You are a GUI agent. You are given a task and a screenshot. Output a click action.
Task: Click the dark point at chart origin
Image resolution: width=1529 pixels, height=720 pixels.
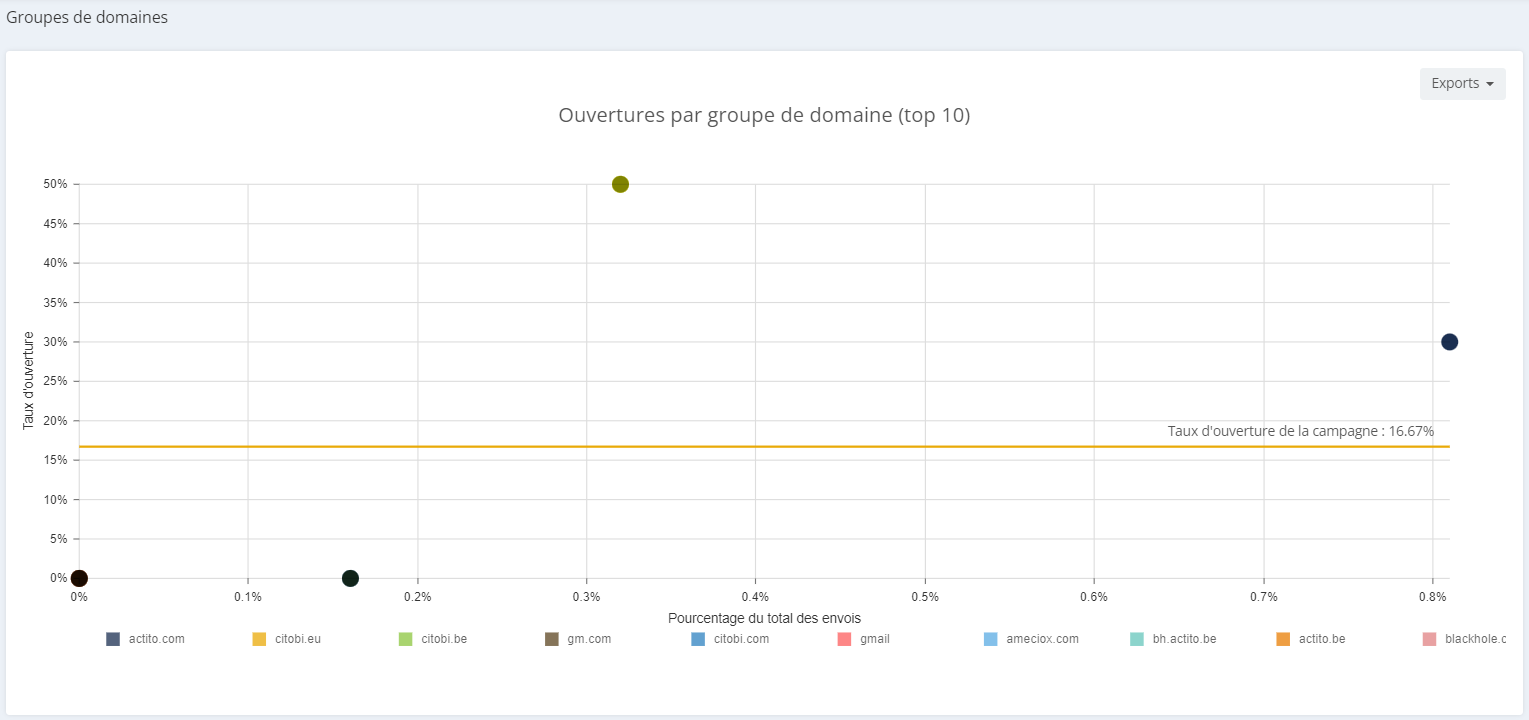(x=79, y=578)
